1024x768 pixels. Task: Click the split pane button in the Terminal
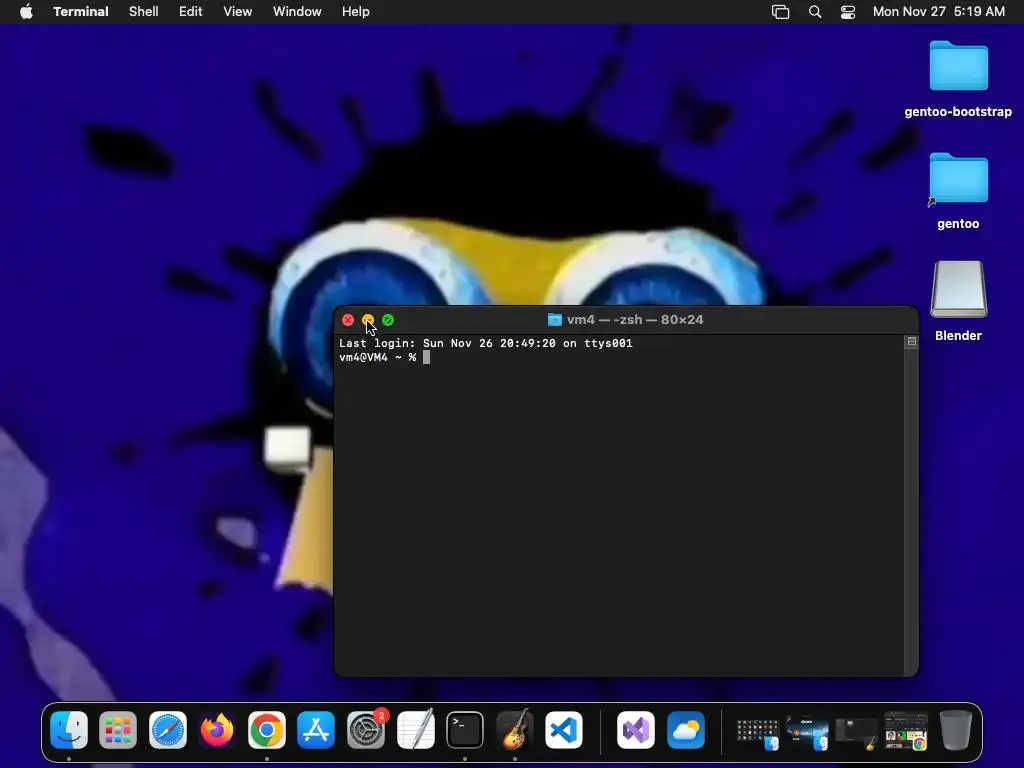coord(912,342)
